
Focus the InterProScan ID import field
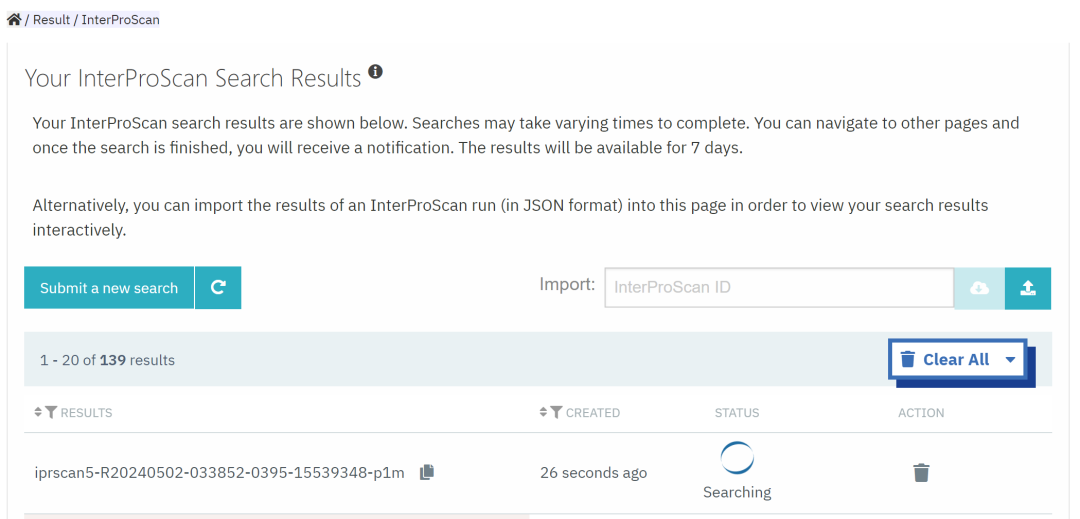click(x=778, y=287)
